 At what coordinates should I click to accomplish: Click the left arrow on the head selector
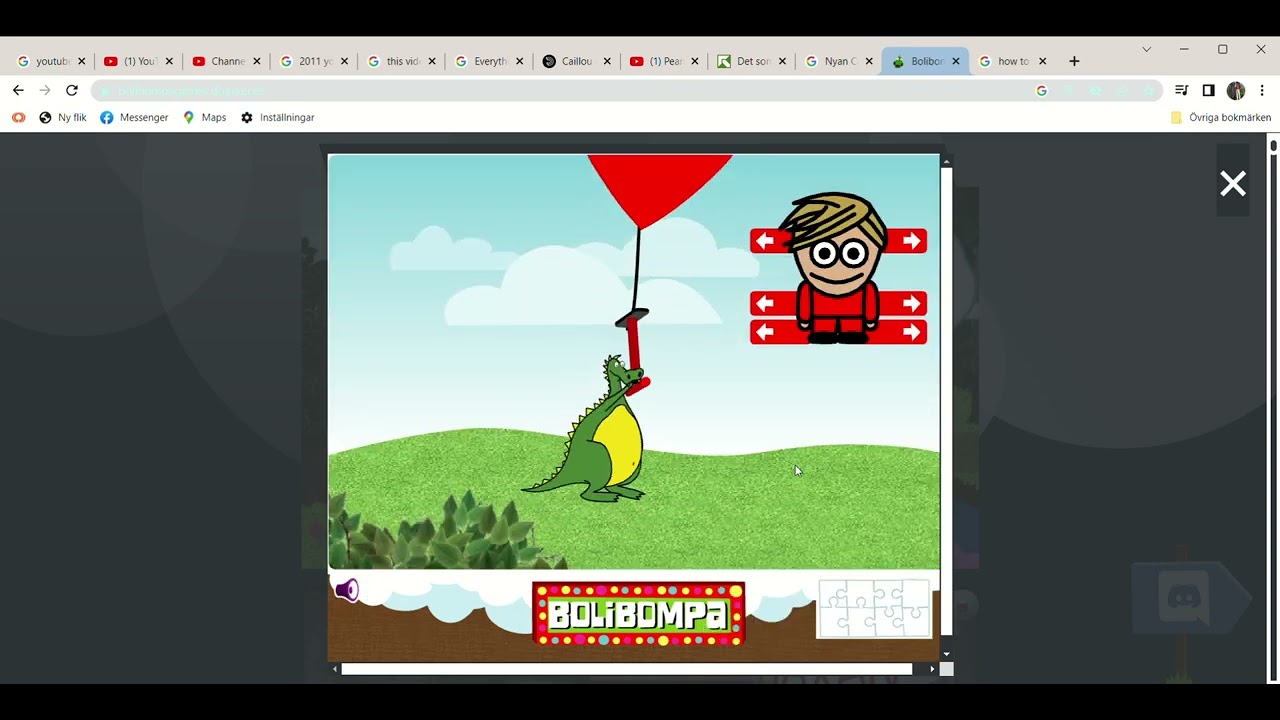coord(765,241)
